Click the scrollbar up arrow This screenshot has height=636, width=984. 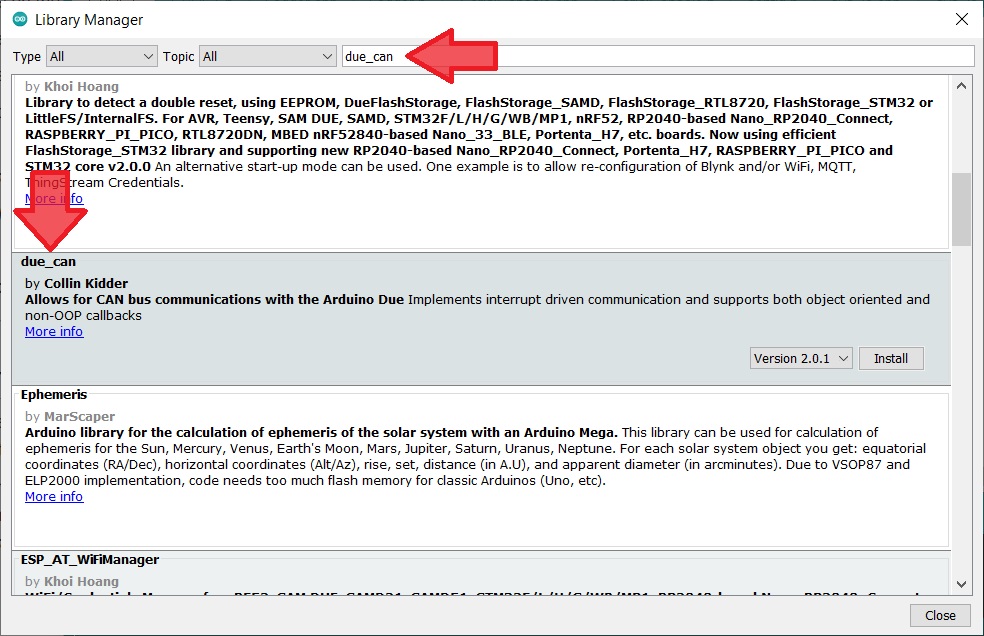[961, 86]
